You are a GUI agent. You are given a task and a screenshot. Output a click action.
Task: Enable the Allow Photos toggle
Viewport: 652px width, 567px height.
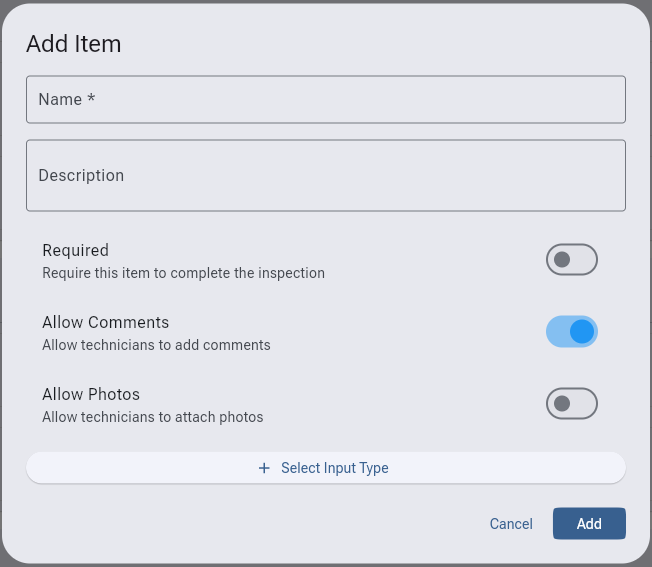coord(572,403)
